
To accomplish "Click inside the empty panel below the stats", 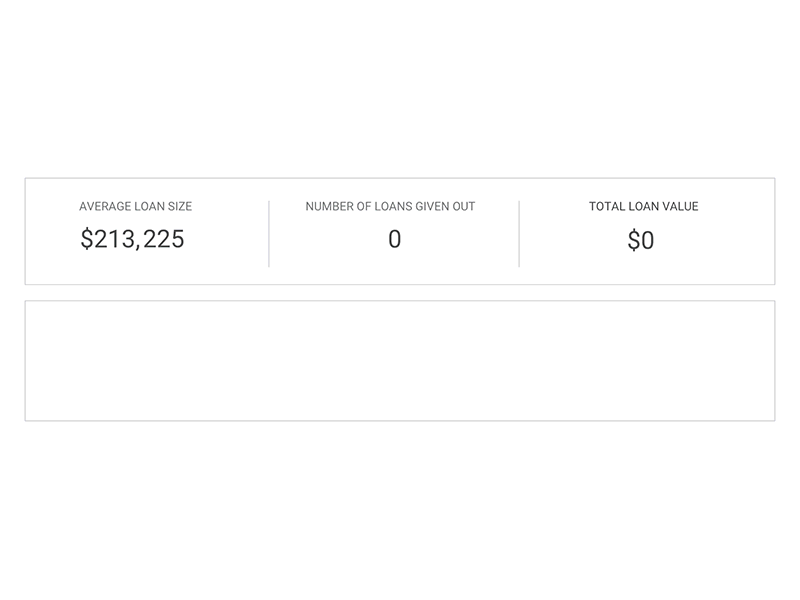I will click(x=400, y=358).
